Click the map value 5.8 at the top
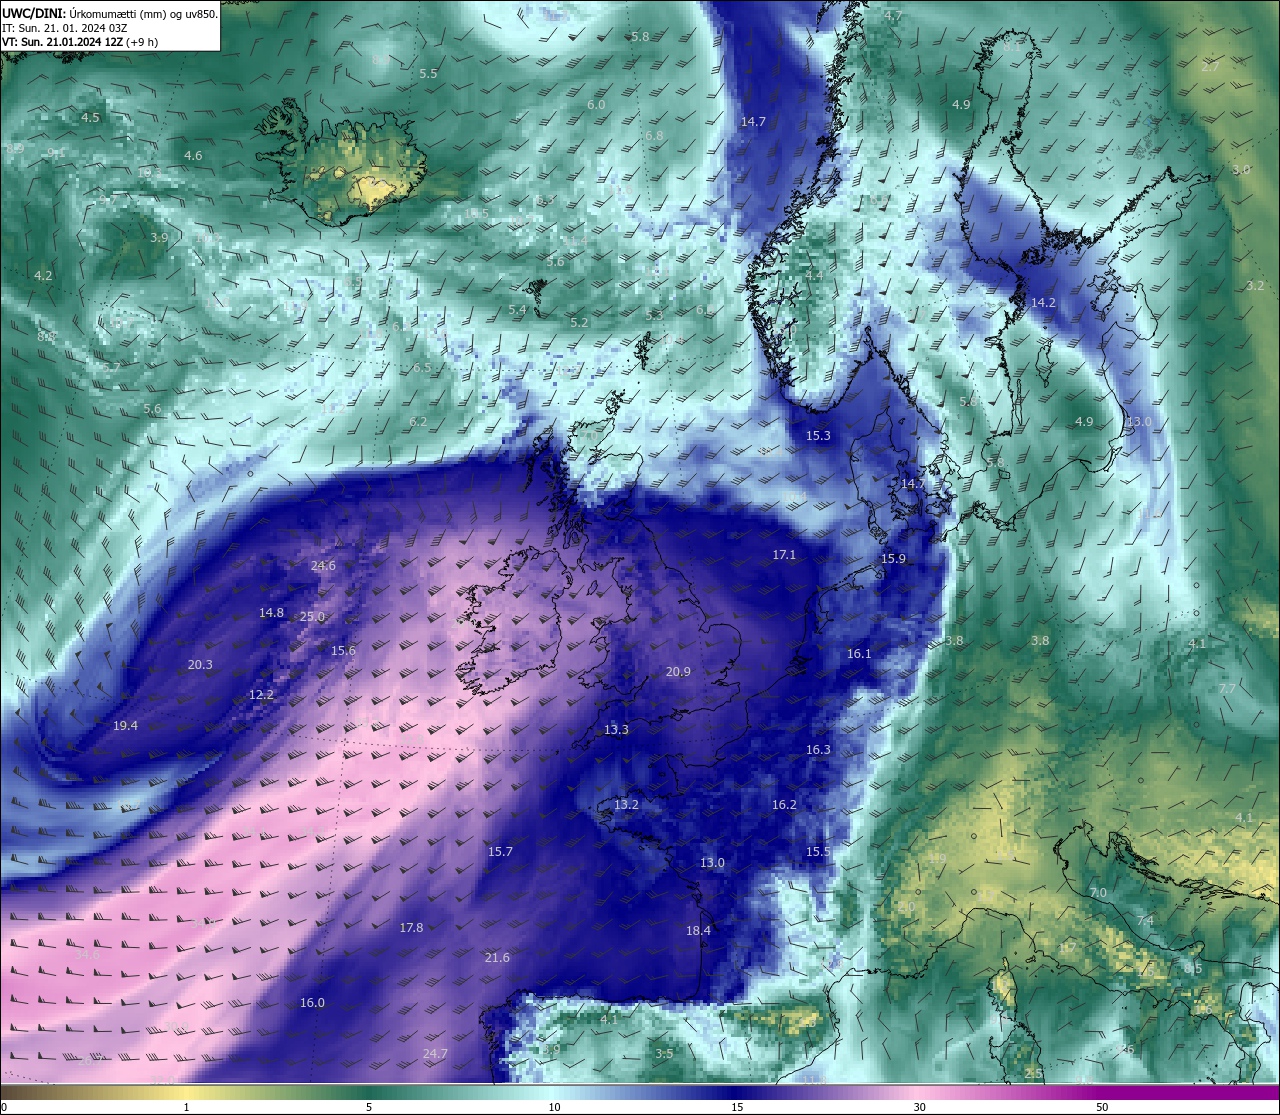This screenshot has width=1280, height=1115. click(641, 36)
